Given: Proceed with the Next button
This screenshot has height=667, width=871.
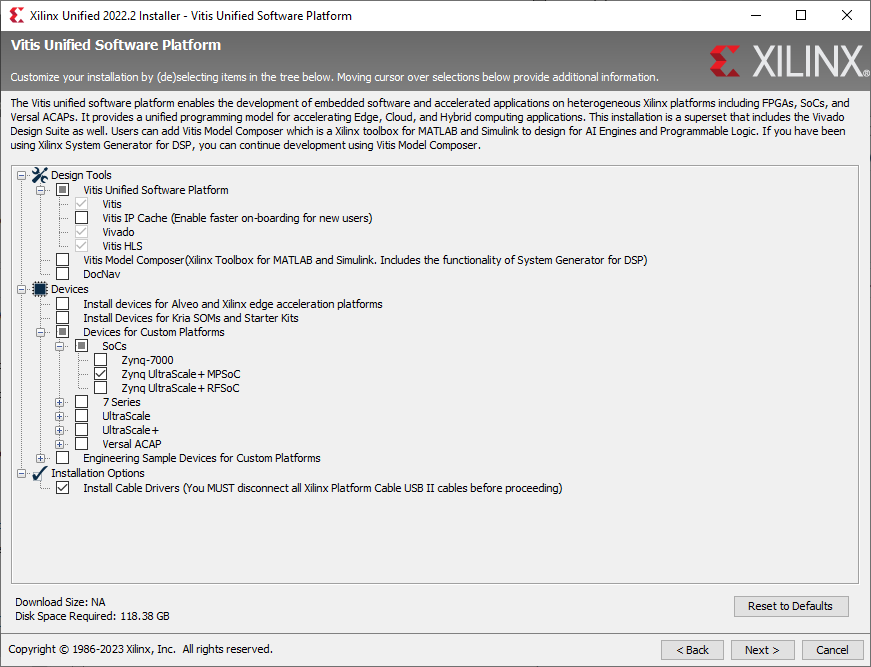Looking at the screenshot, I should pos(761,650).
